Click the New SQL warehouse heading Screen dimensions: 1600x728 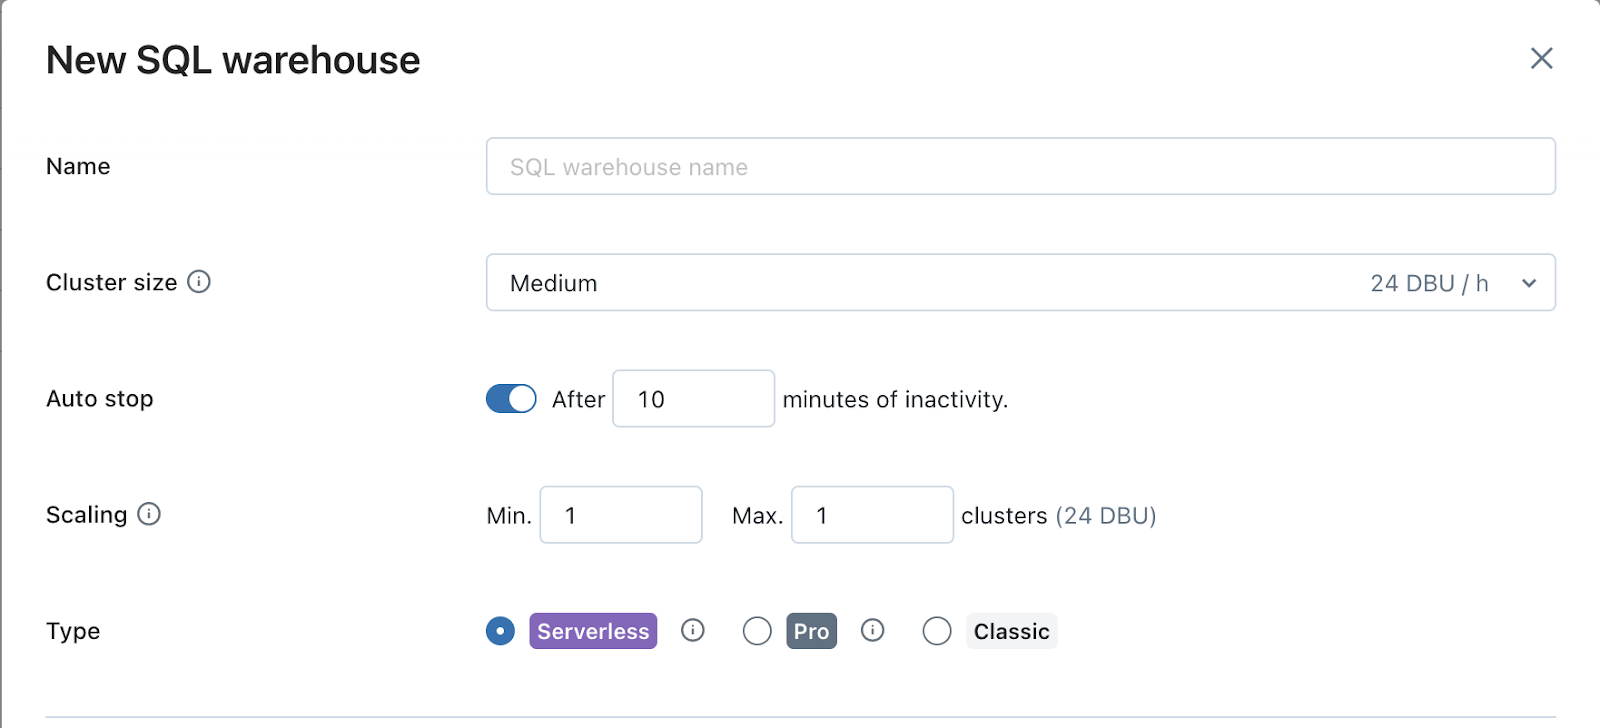(233, 60)
